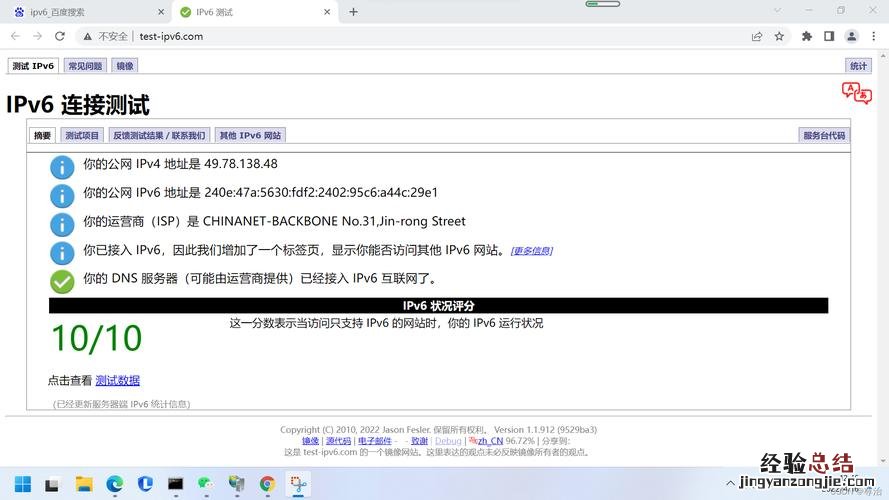889x500 pixels.
Task: Bookmark this page with the star icon
Action: 779,36
